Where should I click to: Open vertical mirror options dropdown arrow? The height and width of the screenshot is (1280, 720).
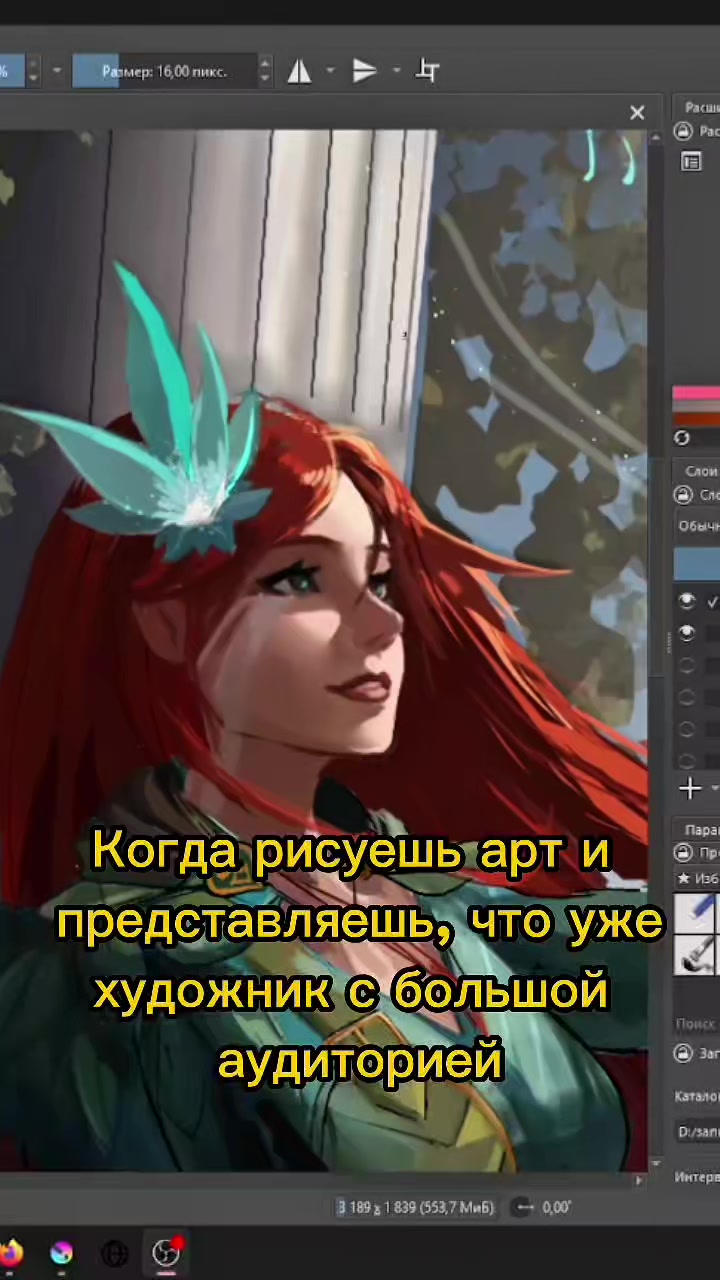[x=396, y=71]
